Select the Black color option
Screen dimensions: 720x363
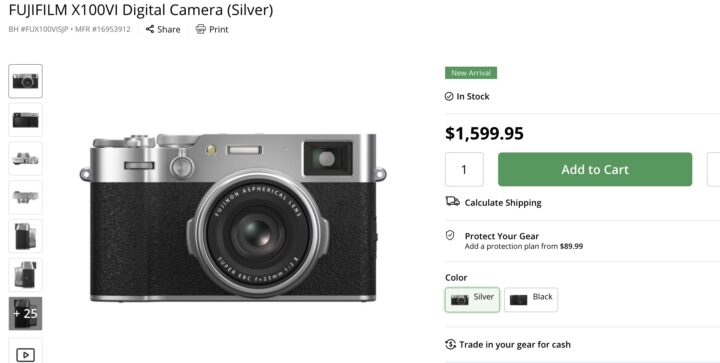[531, 300]
